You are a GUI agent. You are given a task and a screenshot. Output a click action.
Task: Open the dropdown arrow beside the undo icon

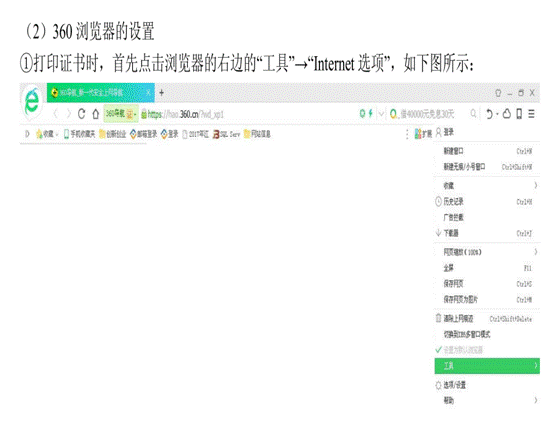(x=497, y=114)
